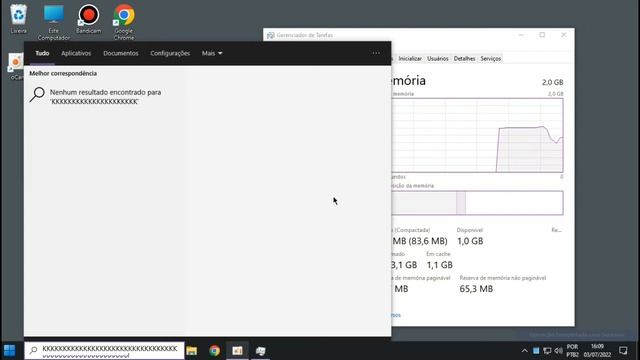Open Usuários tab in Task Manager
640x360 pixels.
coord(438,59)
